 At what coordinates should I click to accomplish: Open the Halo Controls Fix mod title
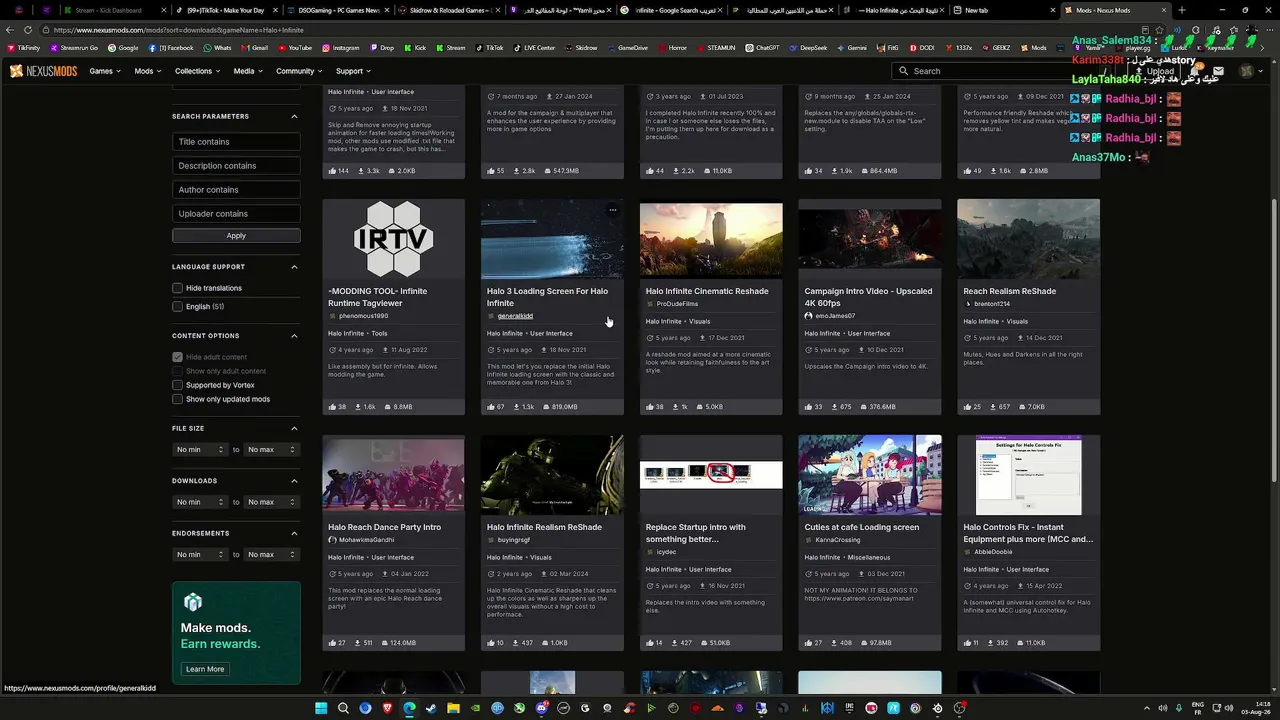pyautogui.click(x=1028, y=533)
